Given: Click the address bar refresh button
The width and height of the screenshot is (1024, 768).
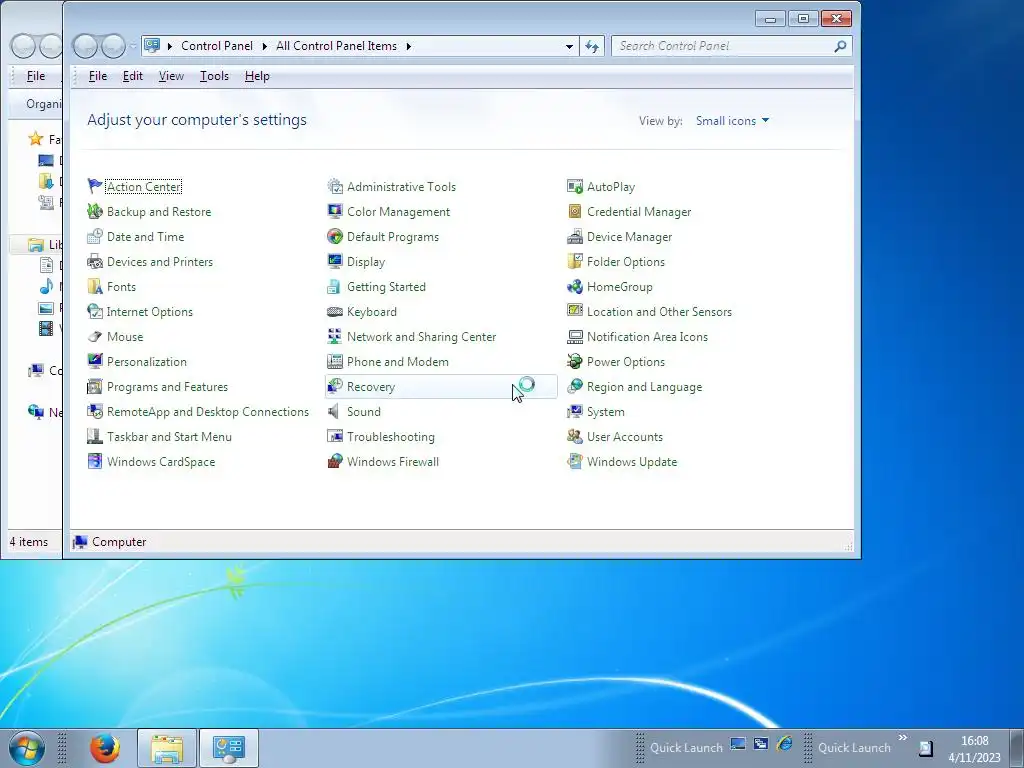Looking at the screenshot, I should click(592, 46).
